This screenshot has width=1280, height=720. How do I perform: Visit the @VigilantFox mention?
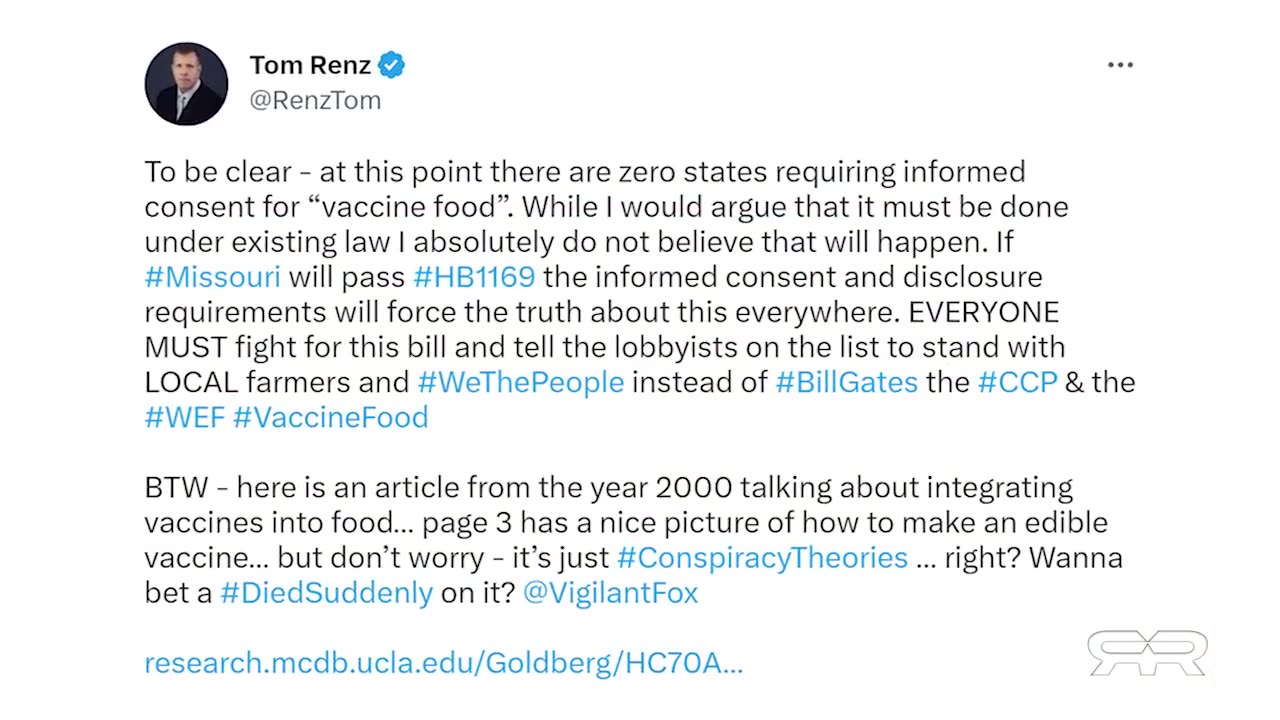(610, 592)
